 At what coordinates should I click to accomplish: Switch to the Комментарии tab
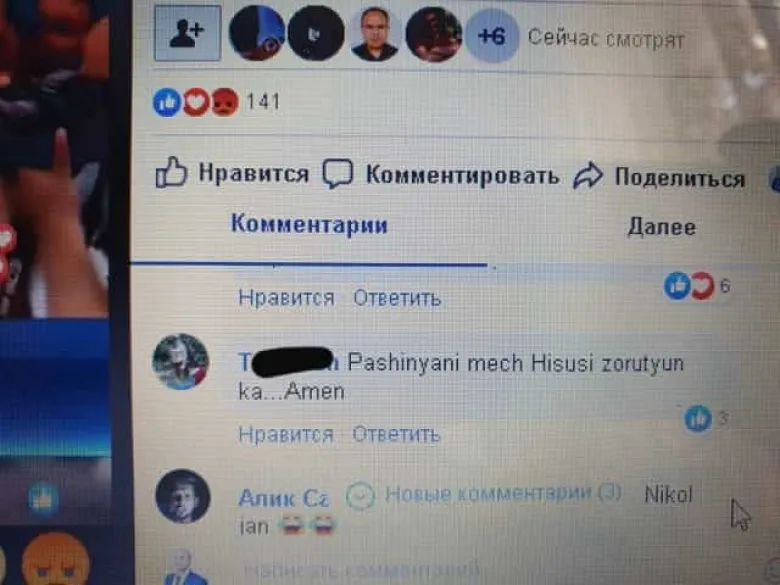[309, 224]
